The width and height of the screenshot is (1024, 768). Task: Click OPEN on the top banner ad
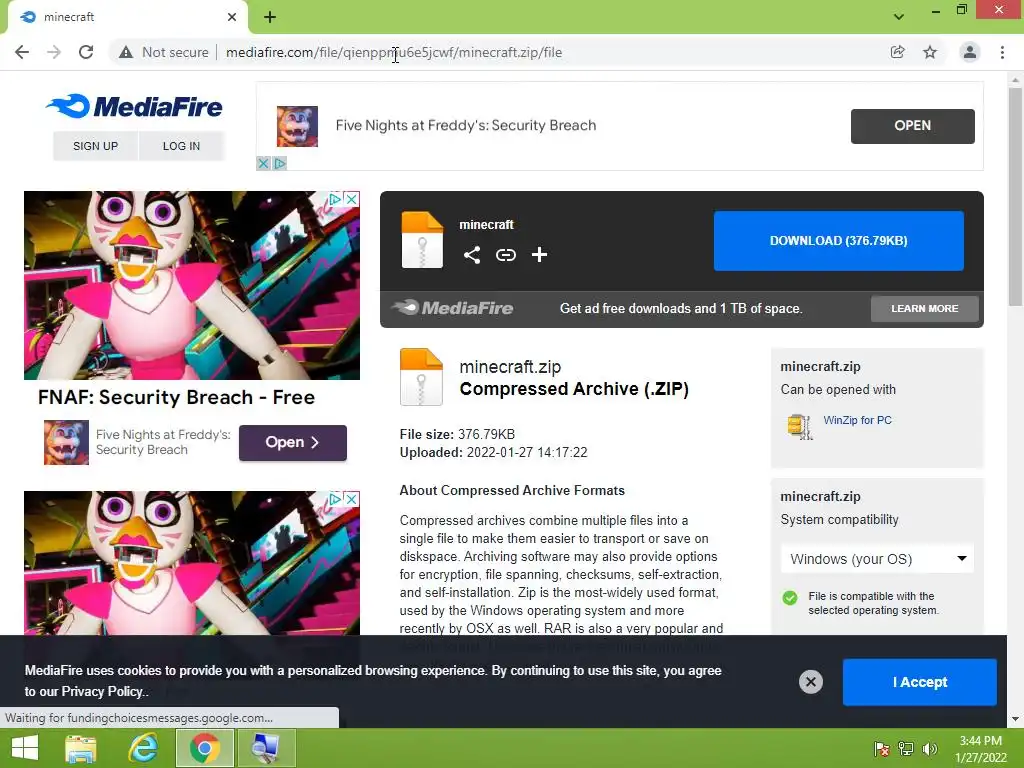pos(912,126)
